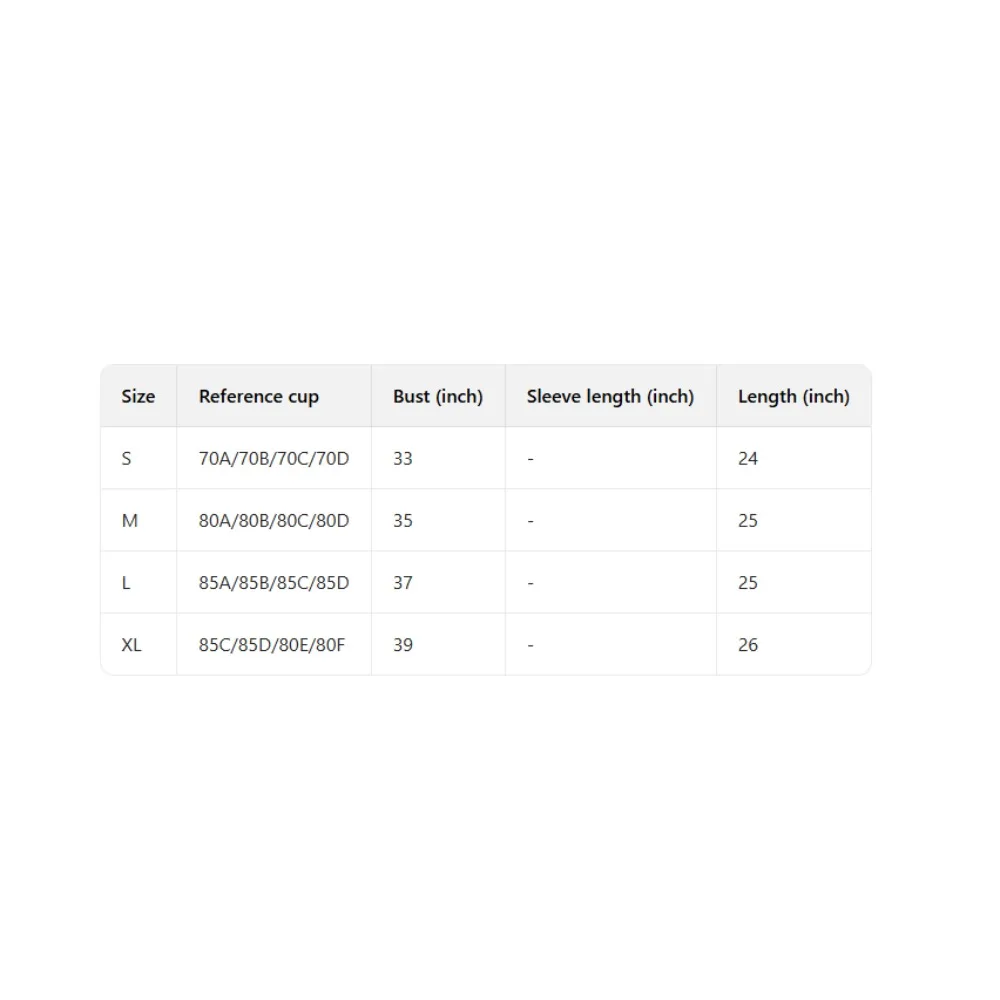Click the XL size cell
The image size is (1000, 1000).
132,645
